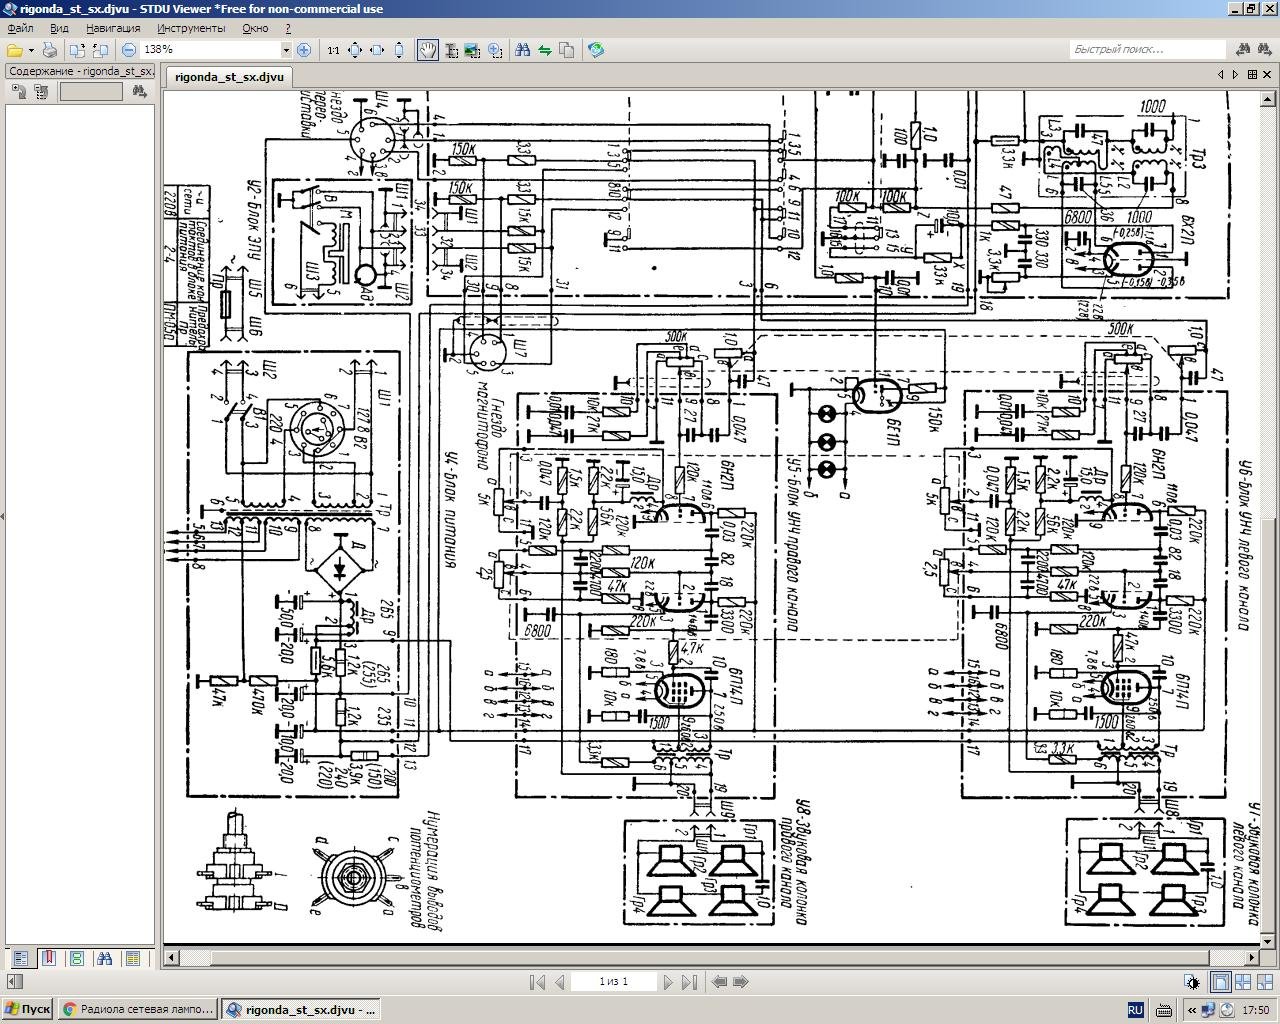
Task: Click the Быстрый поиск quick search field
Action: pyautogui.click(x=1146, y=49)
